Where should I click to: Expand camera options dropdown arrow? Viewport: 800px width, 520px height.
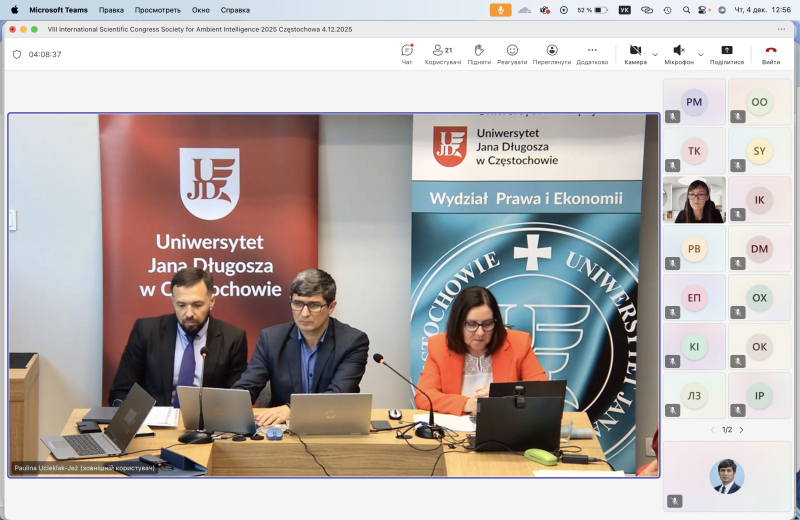(x=655, y=54)
